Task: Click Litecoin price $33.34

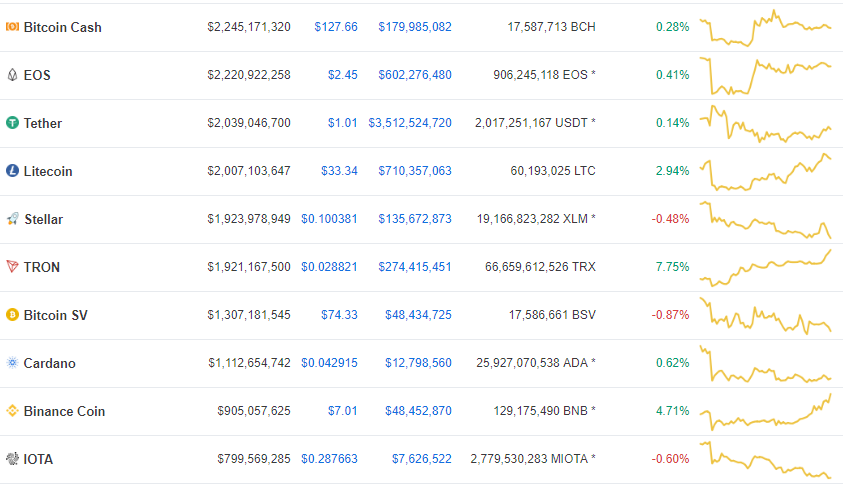Action: 339,171
